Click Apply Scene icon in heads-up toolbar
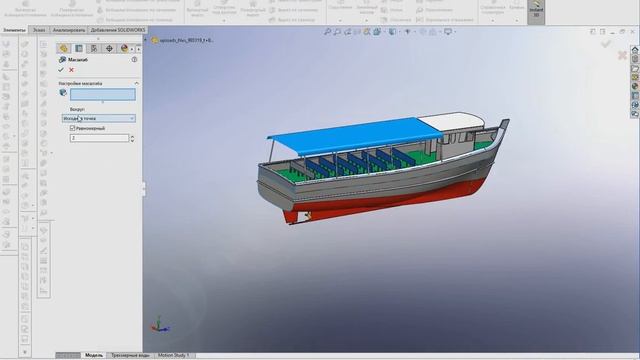This screenshot has width=640, height=360. [x=433, y=31]
